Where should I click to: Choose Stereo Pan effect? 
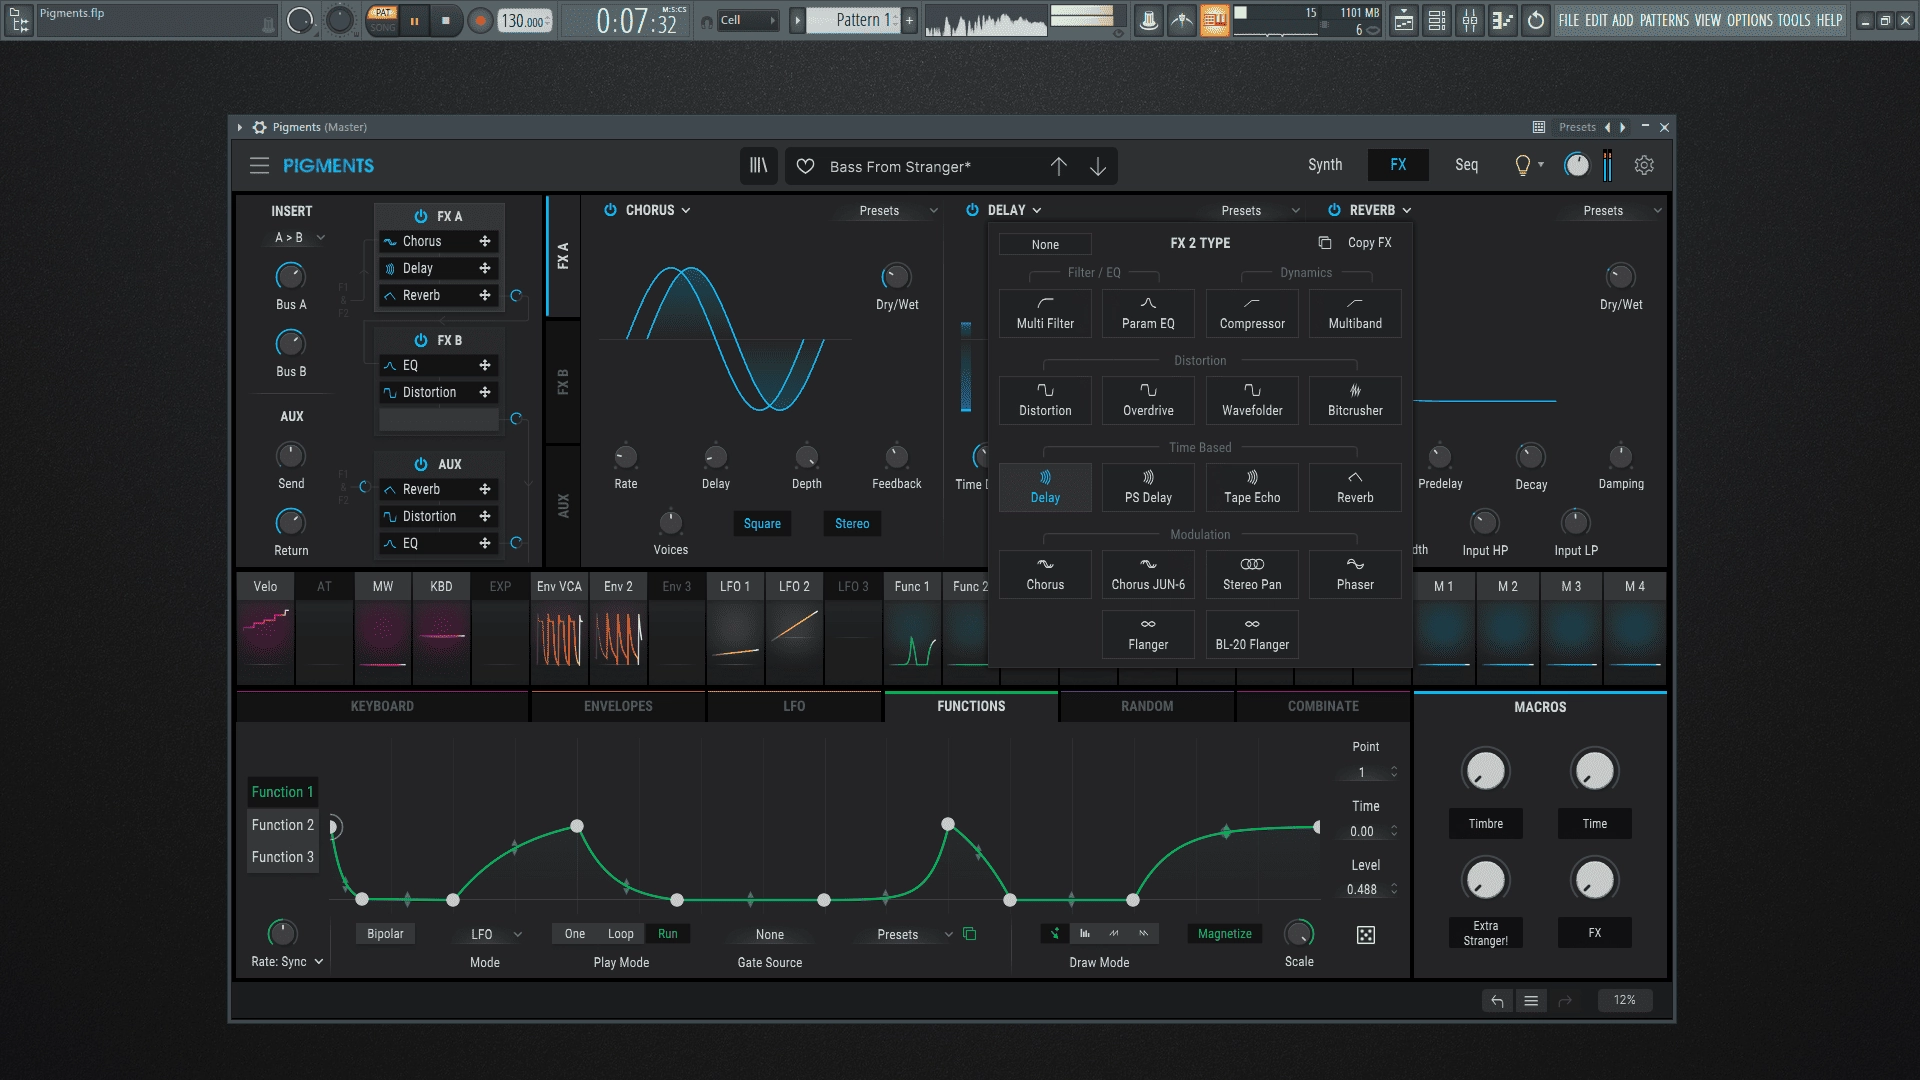(x=1252, y=574)
